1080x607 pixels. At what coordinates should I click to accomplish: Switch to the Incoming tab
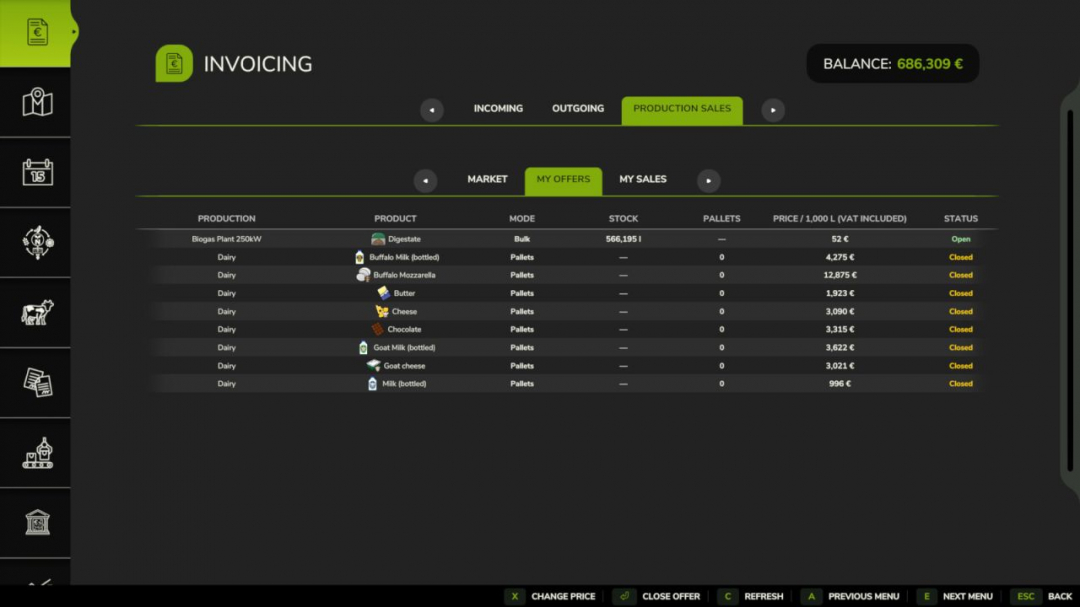[x=498, y=109]
